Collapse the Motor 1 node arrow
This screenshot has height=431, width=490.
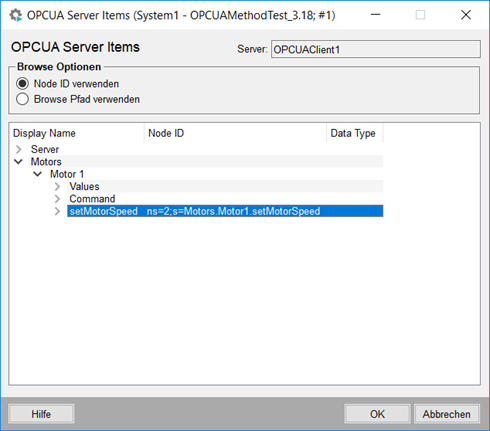point(38,174)
